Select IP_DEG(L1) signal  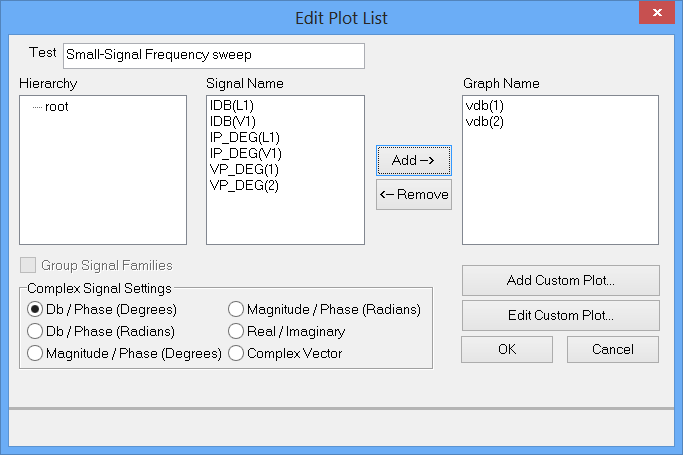pyautogui.click(x=245, y=137)
